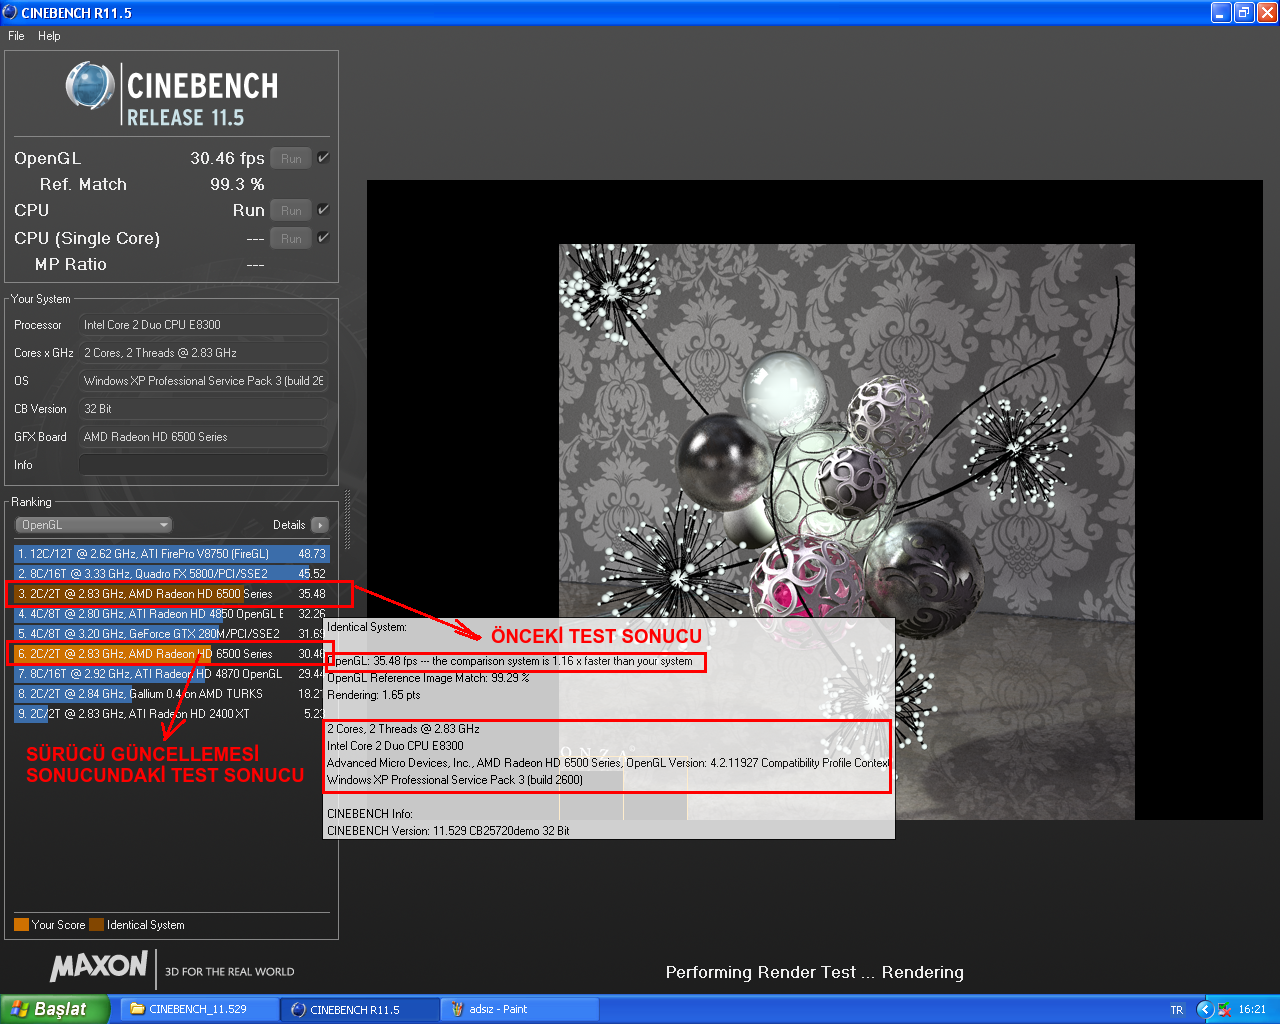Select ranking row ATI FirePro V8750
The image size is (1280, 1024).
[x=171, y=554]
